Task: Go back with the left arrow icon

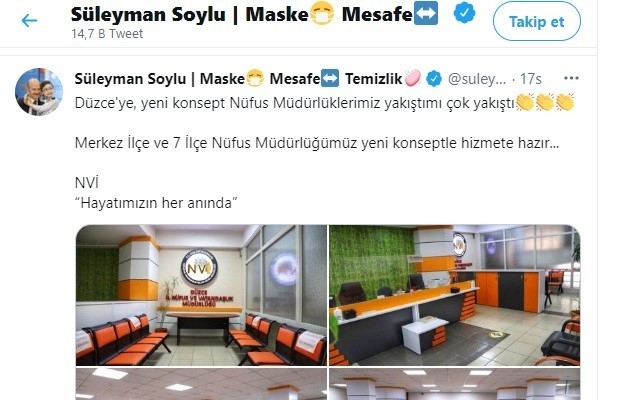Action: pyautogui.click(x=29, y=20)
